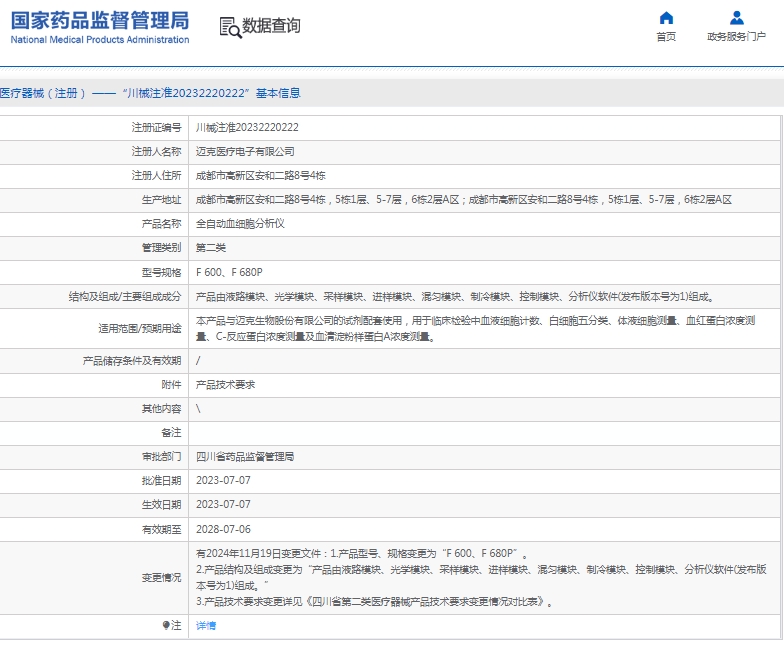784x645 pixels.
Task: Click the 变更情况 label
Action: [162, 578]
